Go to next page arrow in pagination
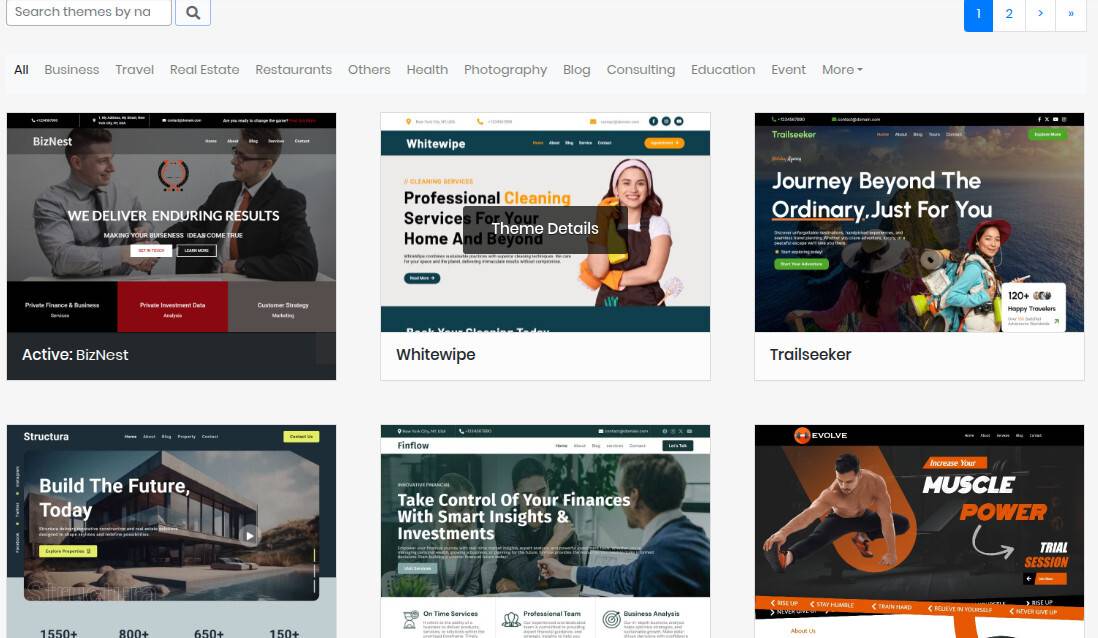1098x638 pixels. click(x=1040, y=14)
